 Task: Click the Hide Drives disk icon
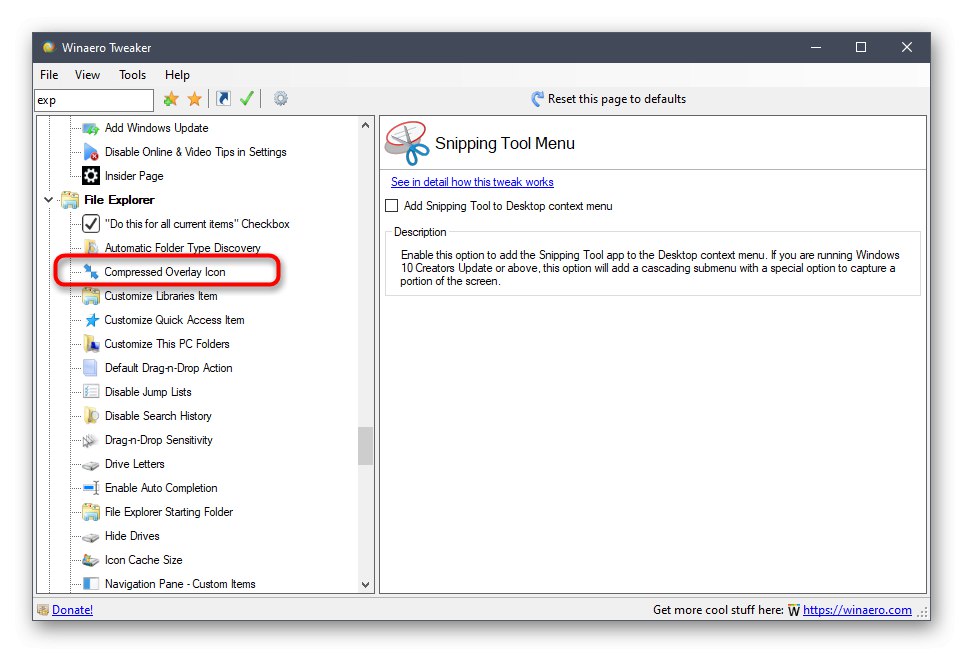(x=91, y=537)
